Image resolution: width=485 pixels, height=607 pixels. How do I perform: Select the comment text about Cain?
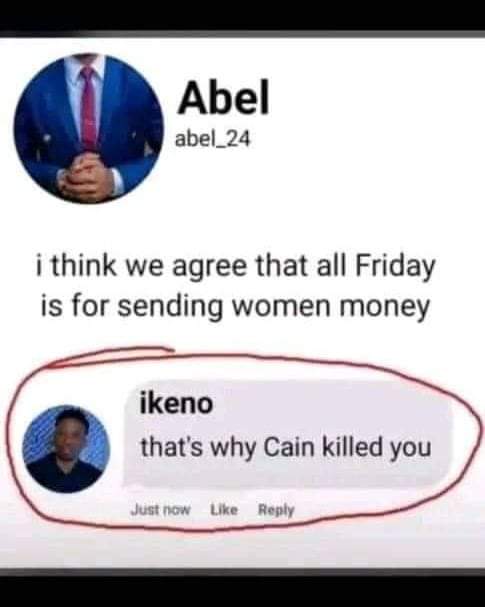[286, 447]
